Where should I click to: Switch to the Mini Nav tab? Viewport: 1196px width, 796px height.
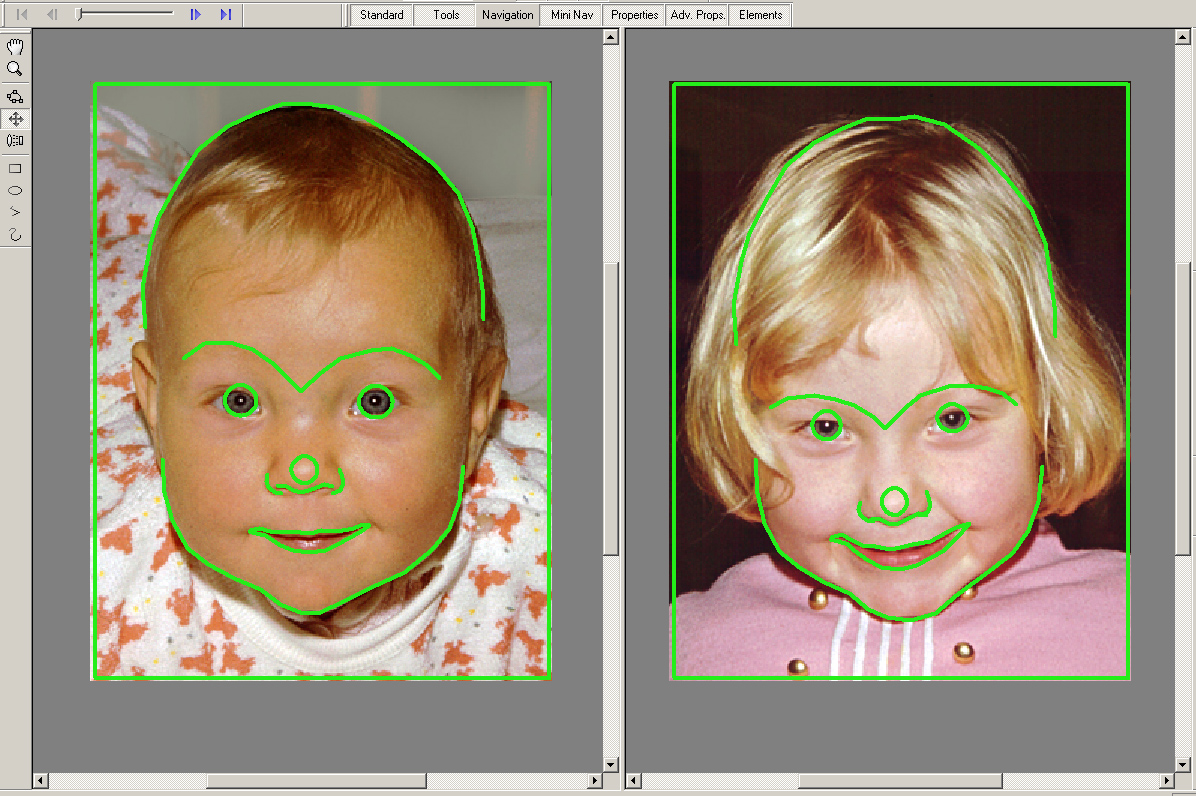[x=572, y=14]
